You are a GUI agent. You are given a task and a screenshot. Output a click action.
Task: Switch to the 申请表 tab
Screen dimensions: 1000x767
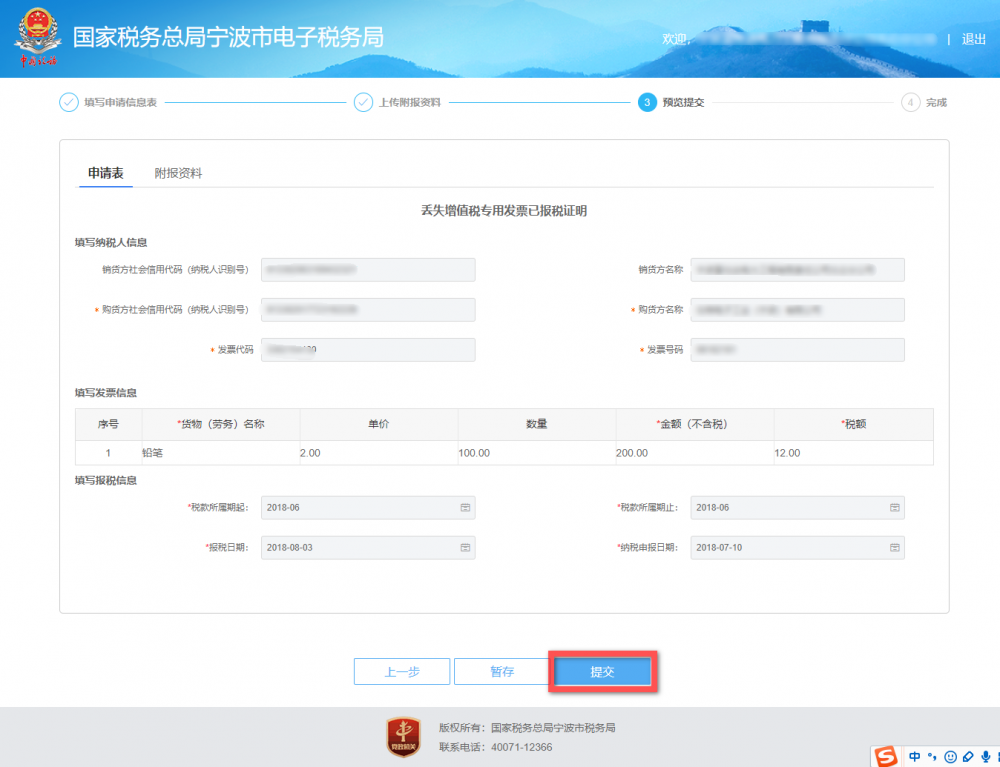(105, 172)
